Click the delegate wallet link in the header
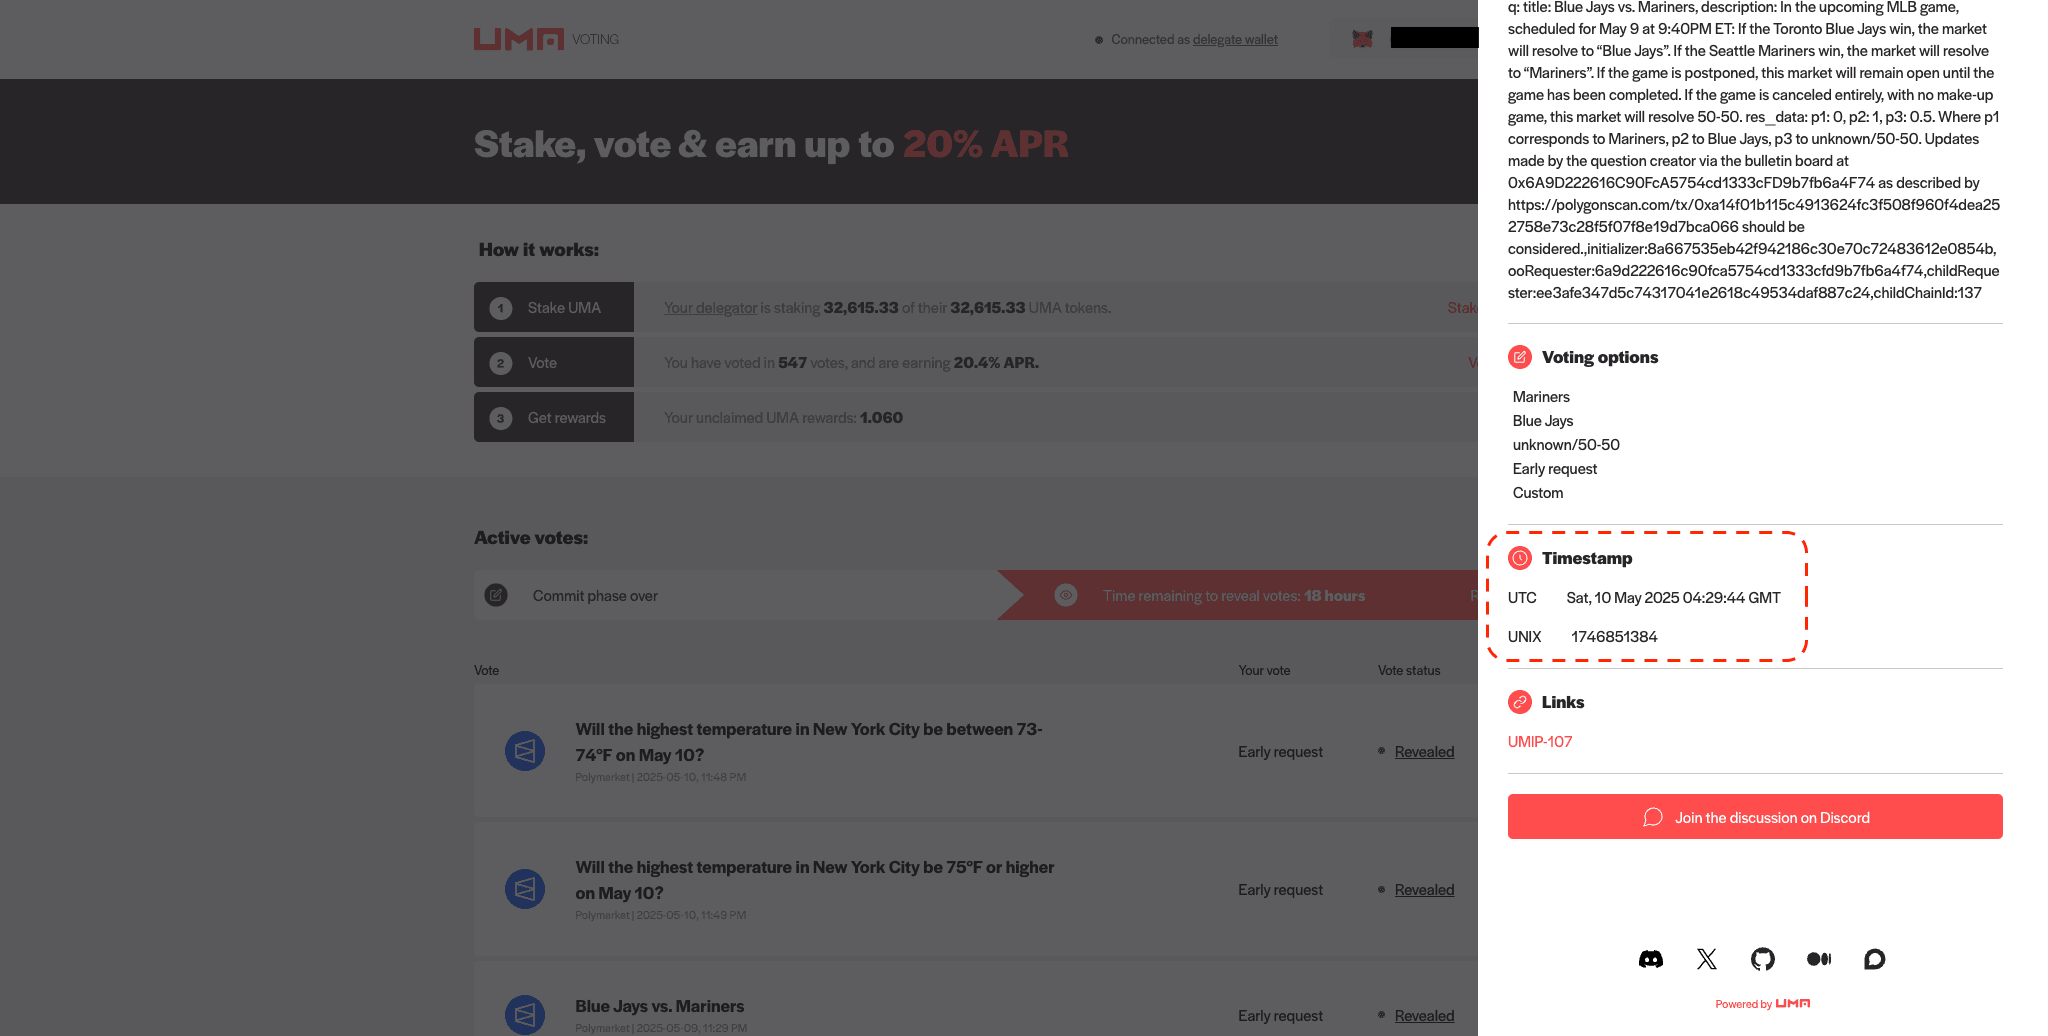This screenshot has height=1036, width=2048. click(1235, 39)
